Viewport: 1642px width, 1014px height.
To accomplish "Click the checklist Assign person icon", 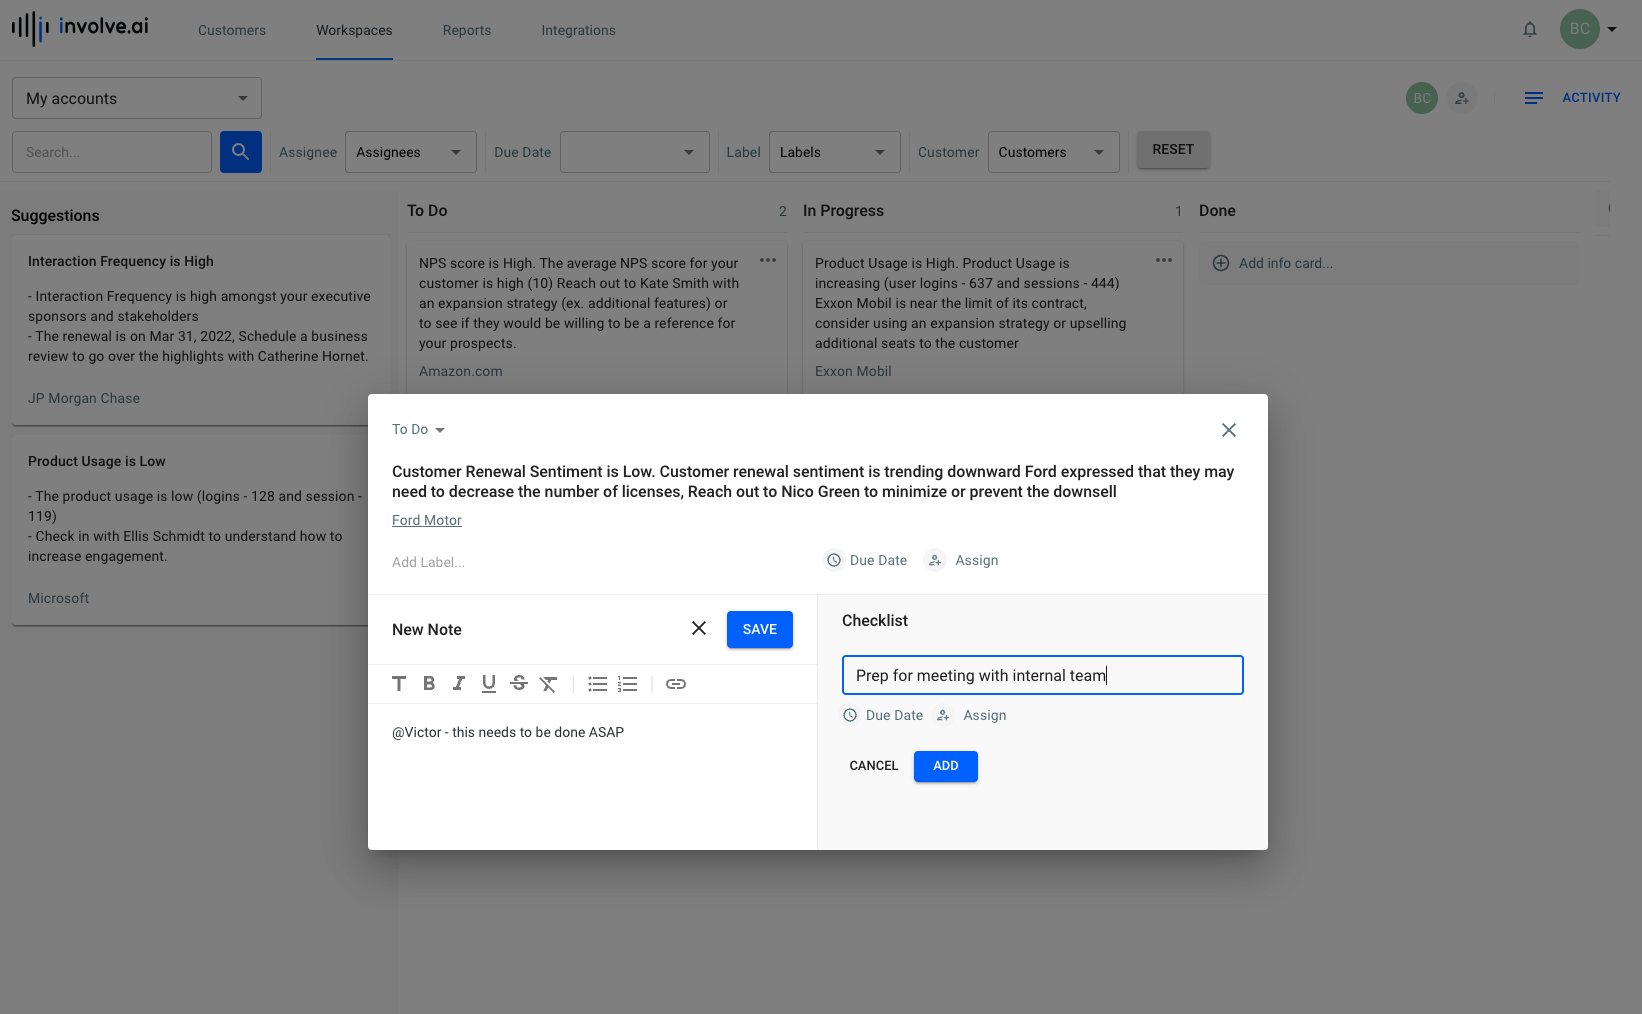I will (943, 715).
